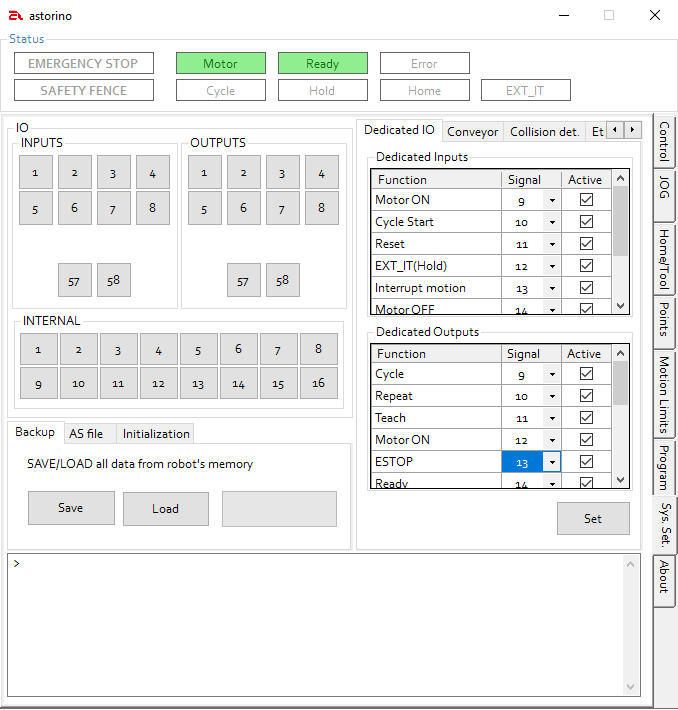Click the Save backup button
678x710 pixels.
point(71,508)
